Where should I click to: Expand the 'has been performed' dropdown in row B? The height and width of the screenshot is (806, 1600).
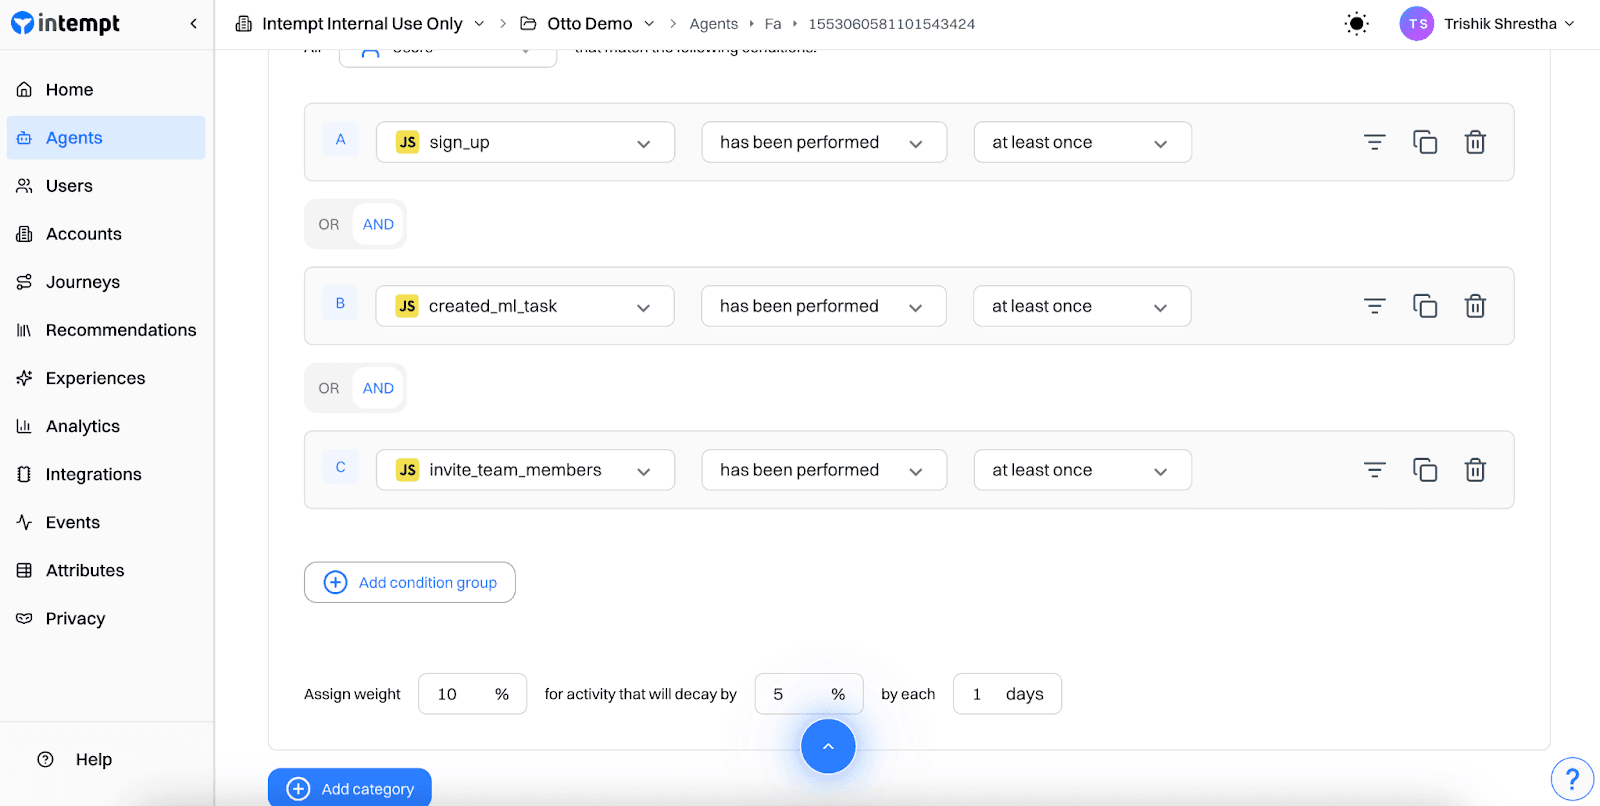[823, 306]
